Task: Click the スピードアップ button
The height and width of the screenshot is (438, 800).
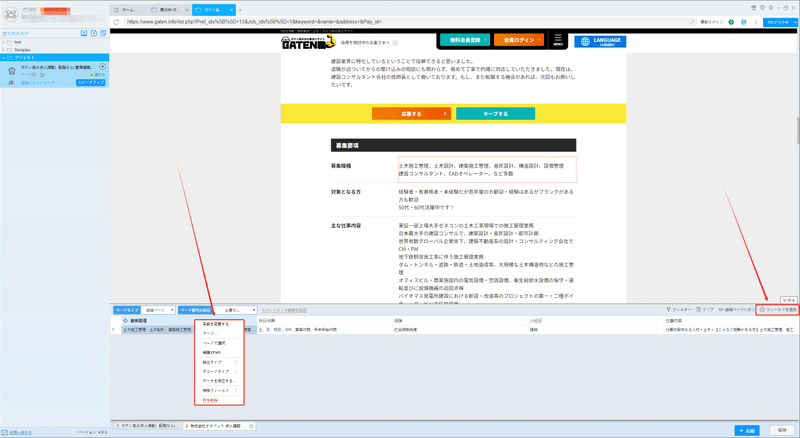Action: click(91, 82)
